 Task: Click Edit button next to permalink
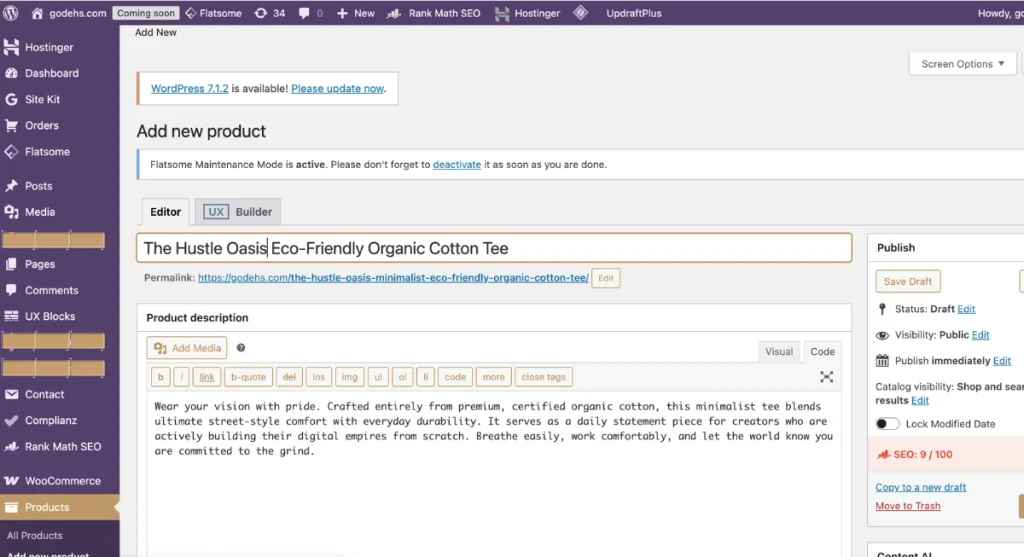(x=605, y=278)
